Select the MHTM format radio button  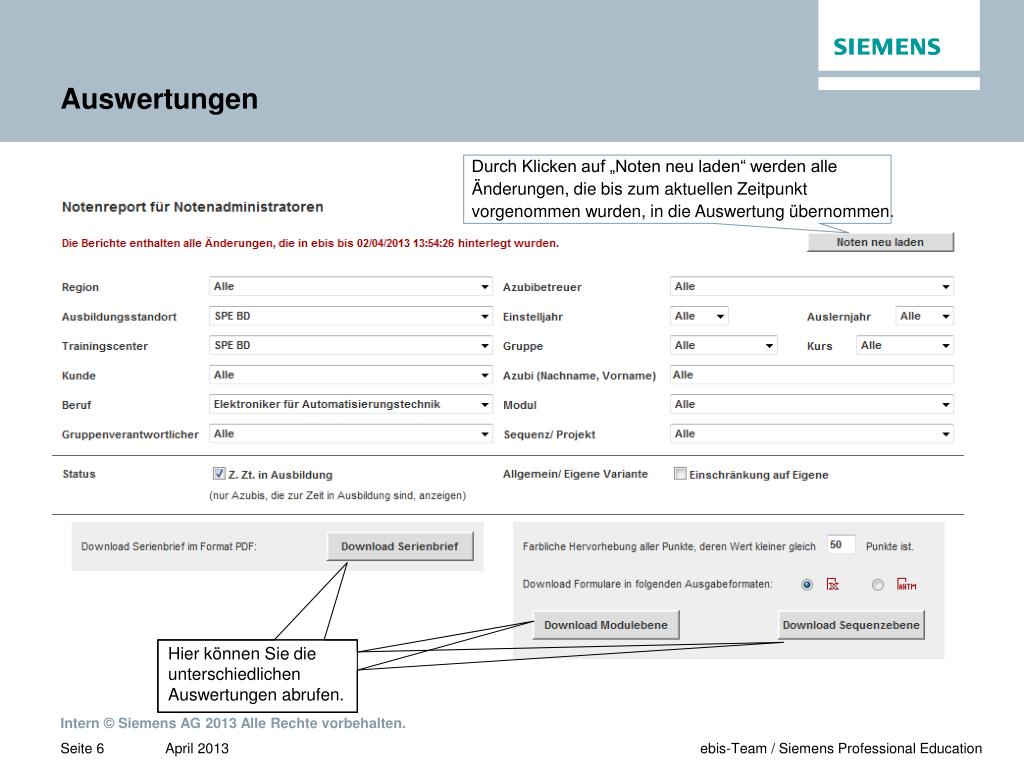click(878, 584)
